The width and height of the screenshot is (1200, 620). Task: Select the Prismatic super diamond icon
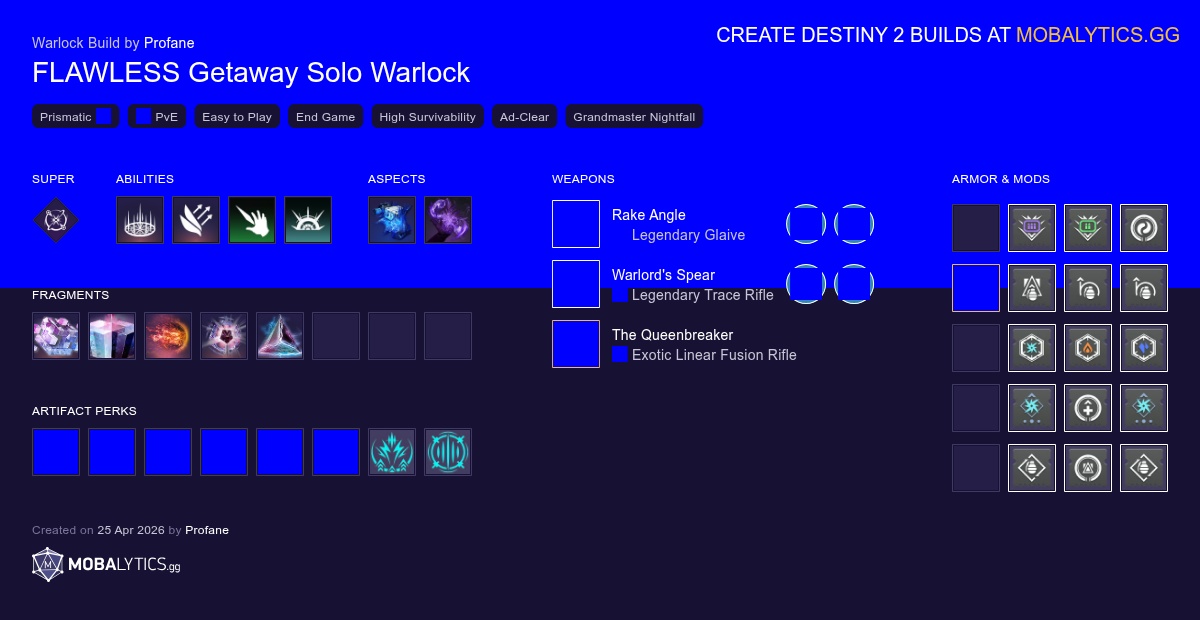pos(56,220)
